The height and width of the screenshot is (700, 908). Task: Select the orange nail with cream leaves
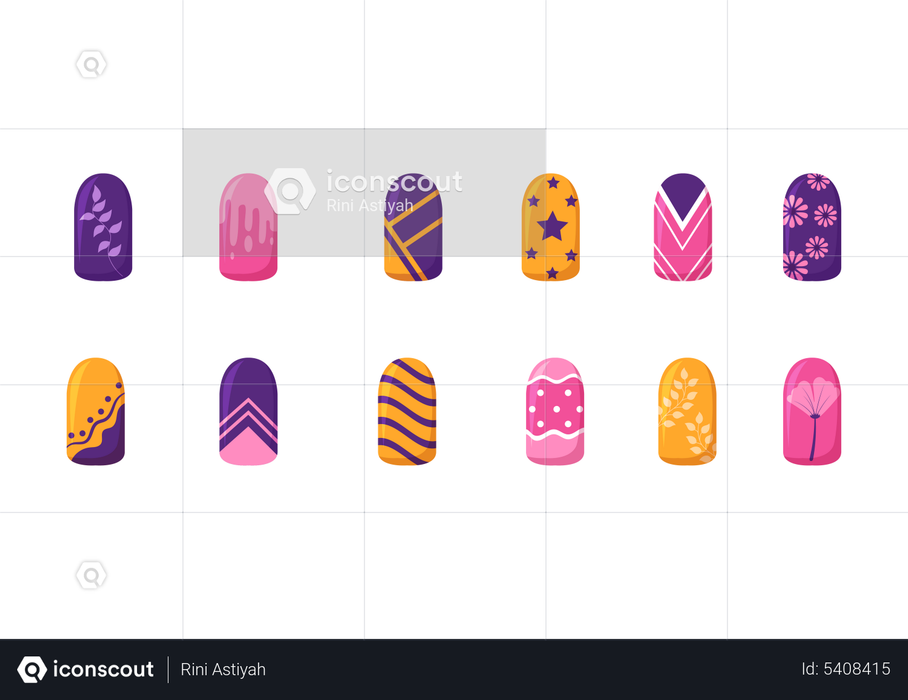[687, 411]
